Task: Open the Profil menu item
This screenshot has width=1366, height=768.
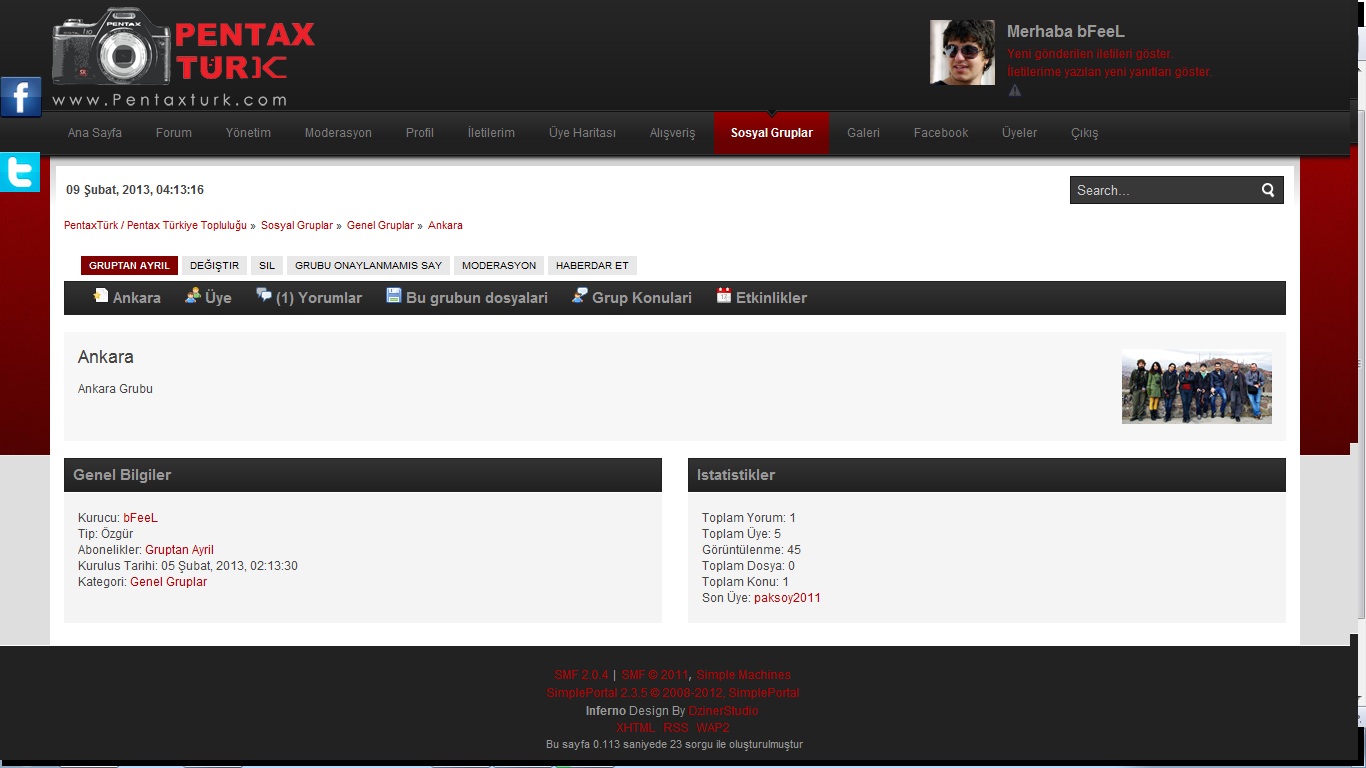Action: coord(420,133)
